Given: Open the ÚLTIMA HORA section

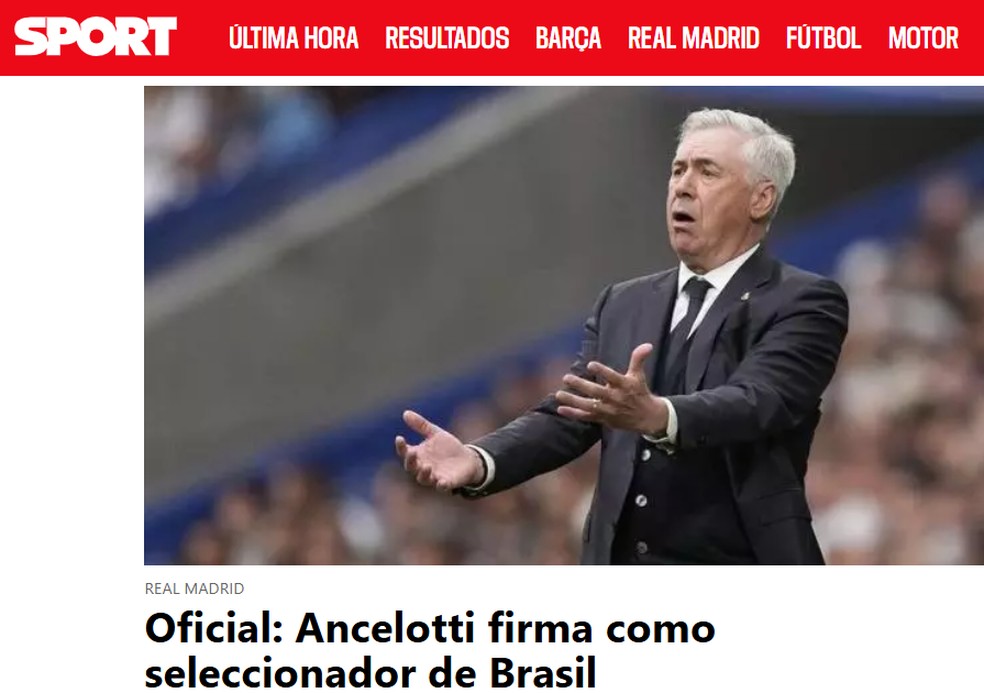Looking at the screenshot, I should [x=294, y=38].
